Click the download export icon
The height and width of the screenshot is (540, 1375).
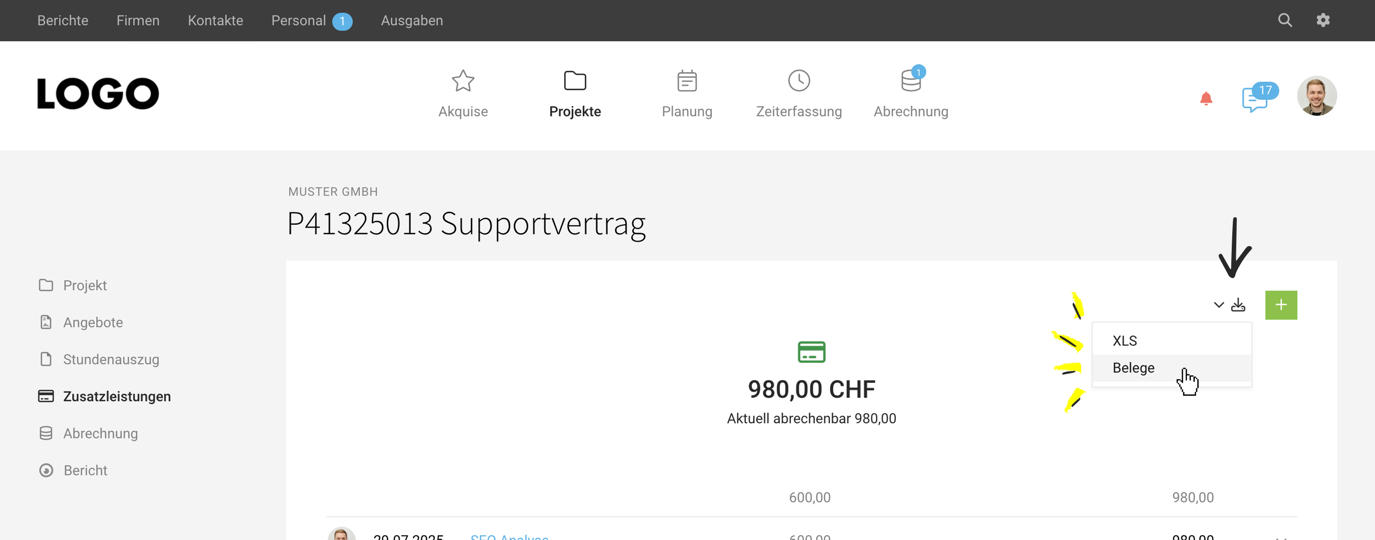pyautogui.click(x=1238, y=305)
